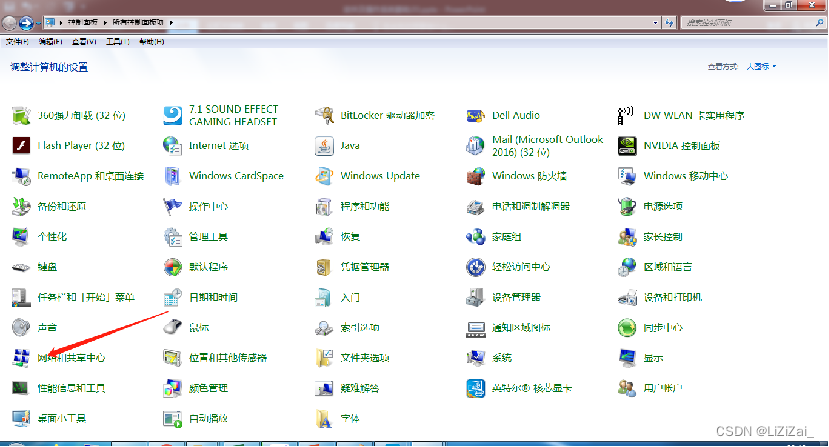Click the Devices and Printers link
The width and height of the screenshot is (829, 447).
click(x=673, y=297)
